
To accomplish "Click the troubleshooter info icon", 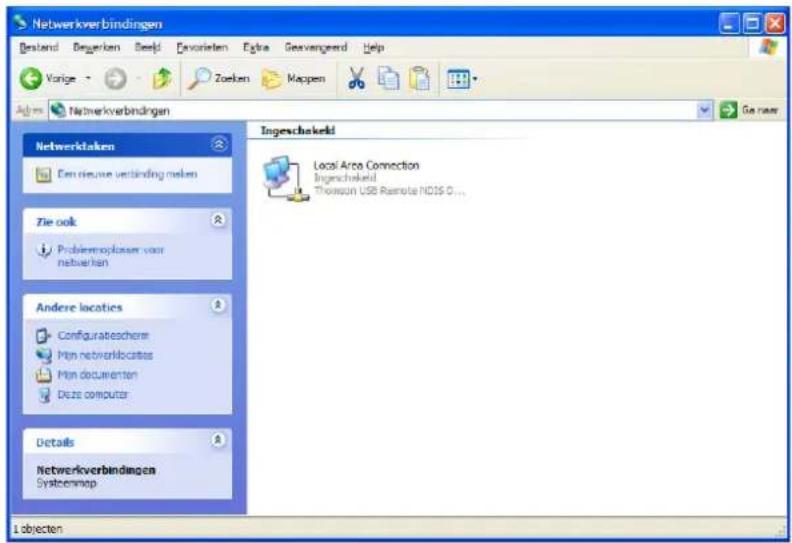I will tap(44, 250).
